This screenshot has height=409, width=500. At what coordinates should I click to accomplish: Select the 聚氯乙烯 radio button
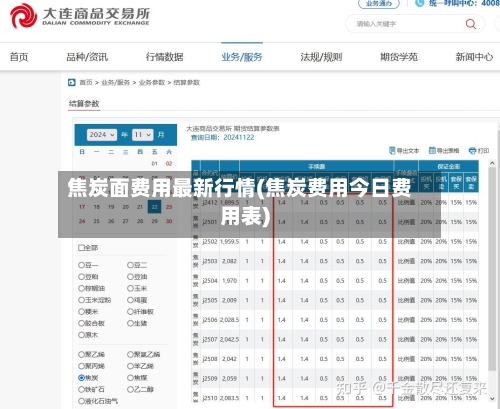130,354
